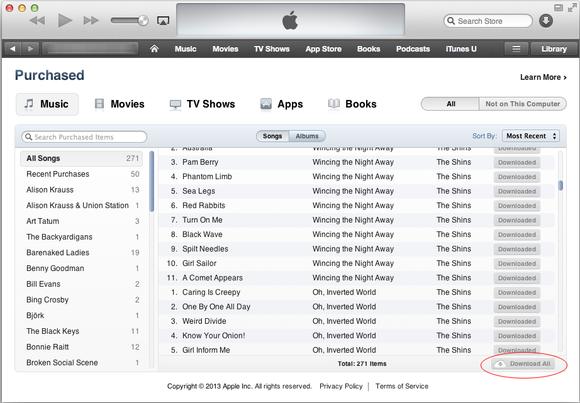Switch filter to Not on This Computer
This screenshot has height=403, width=580.
[x=522, y=104]
